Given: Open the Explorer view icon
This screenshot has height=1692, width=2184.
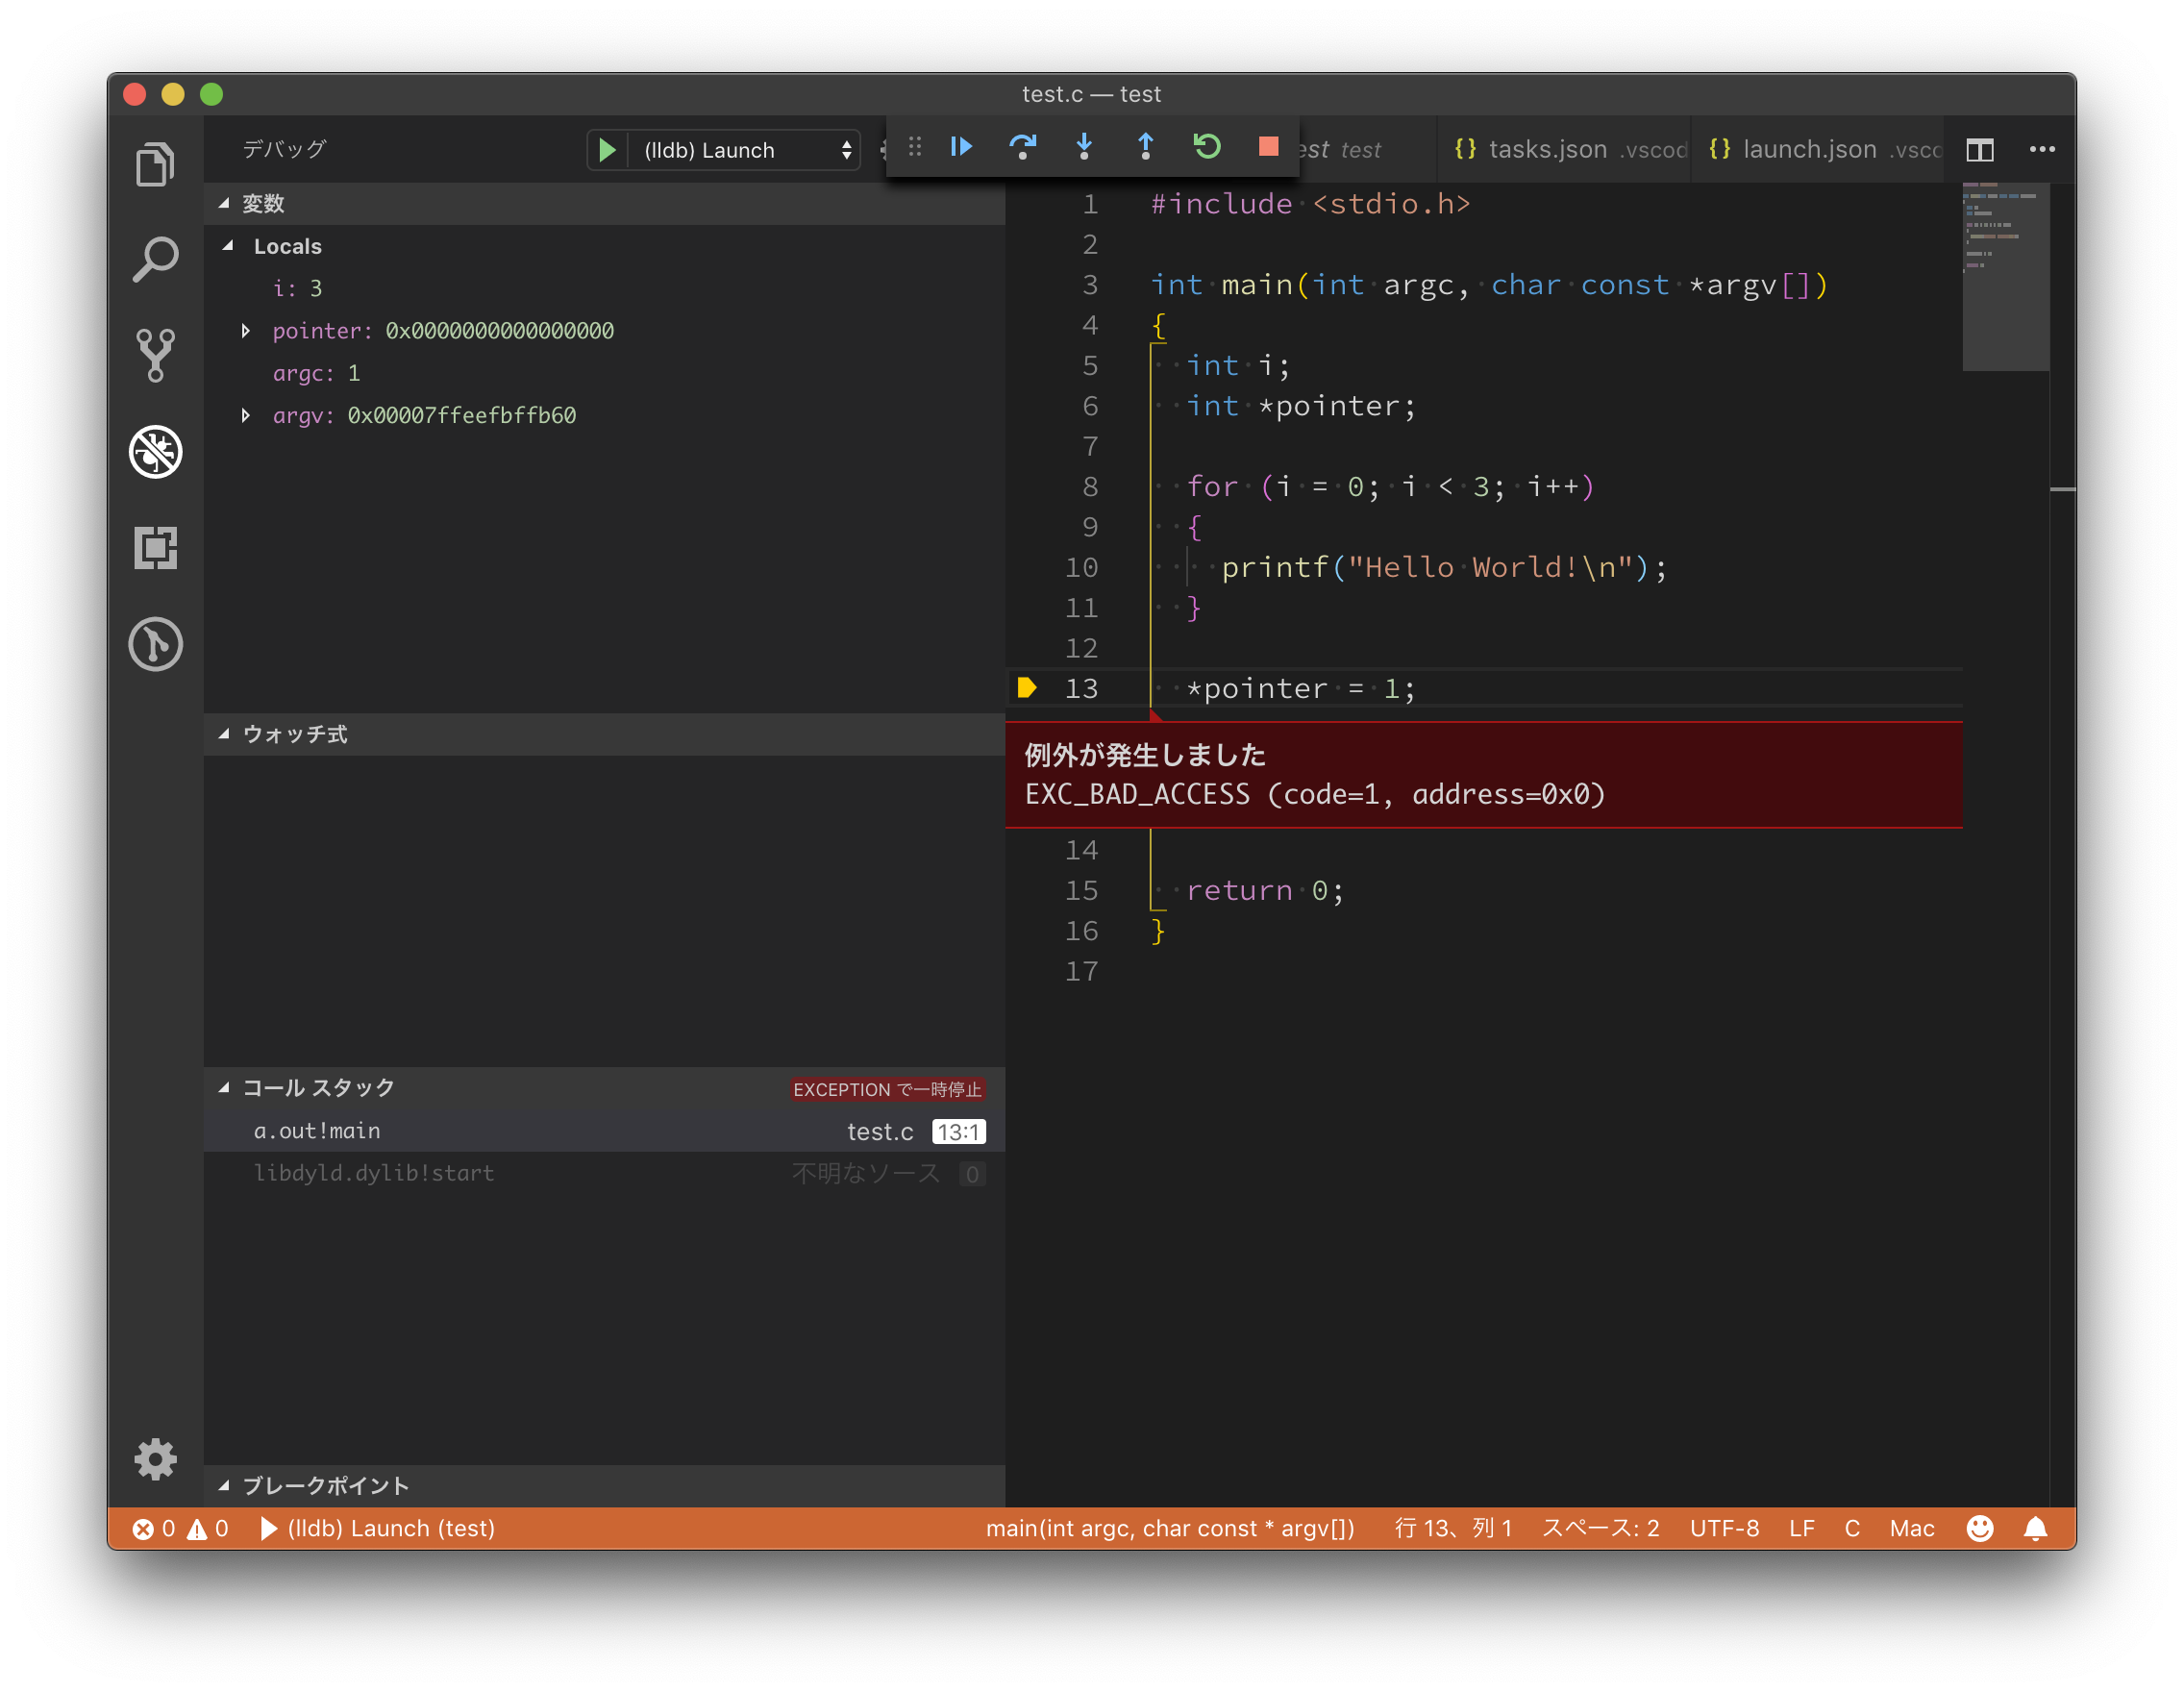Looking at the screenshot, I should [x=155, y=163].
